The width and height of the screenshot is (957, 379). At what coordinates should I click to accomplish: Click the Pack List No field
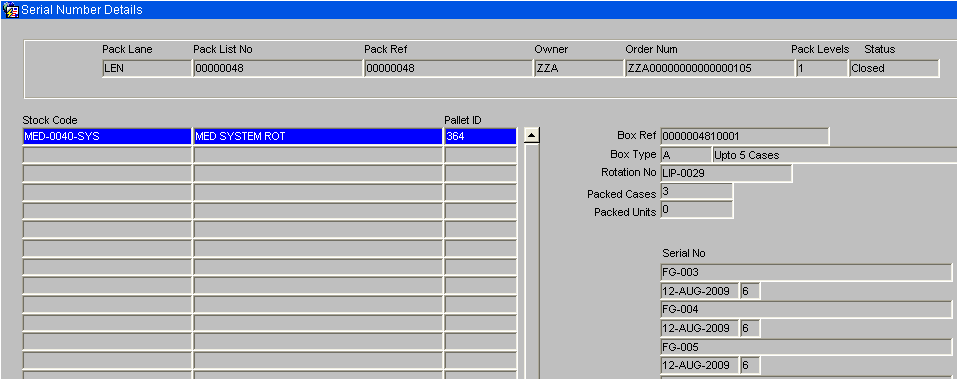[x=278, y=68]
